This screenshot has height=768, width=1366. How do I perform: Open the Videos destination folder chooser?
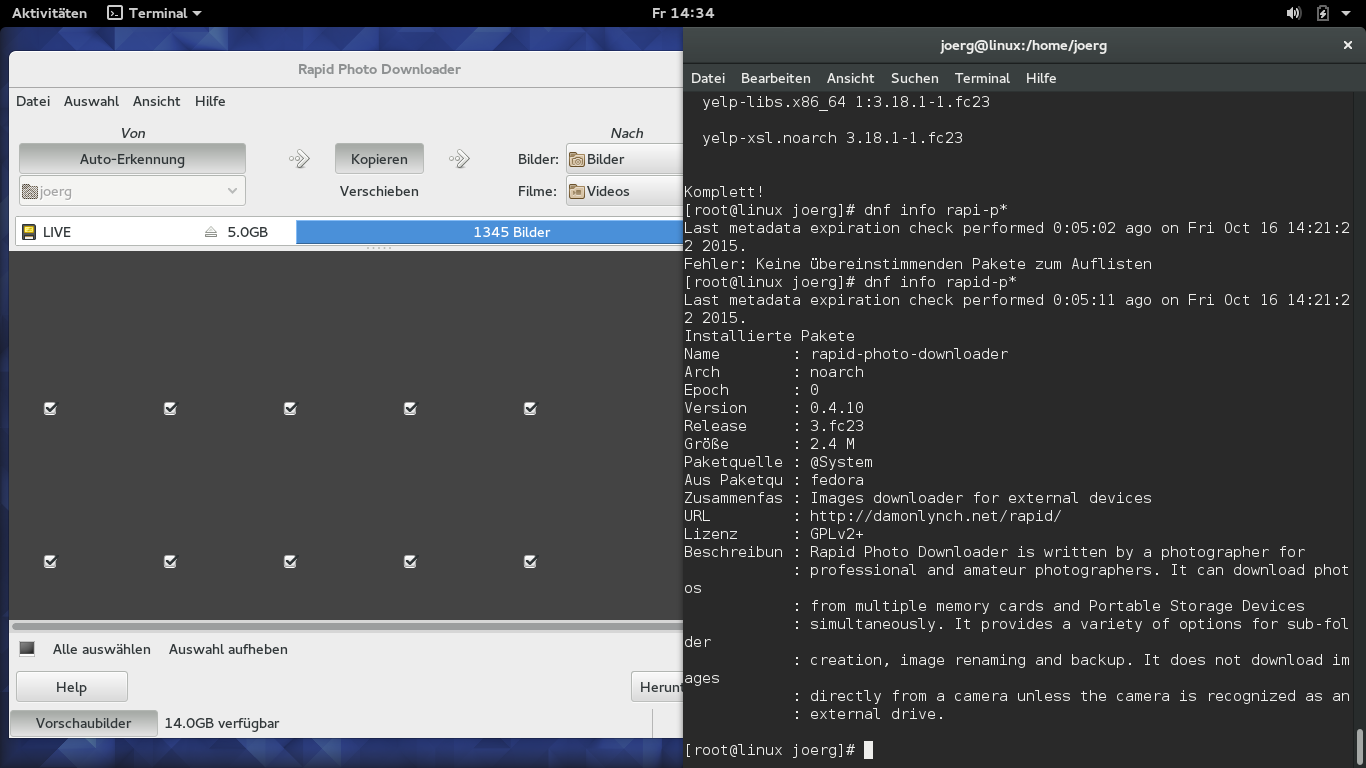(624, 191)
